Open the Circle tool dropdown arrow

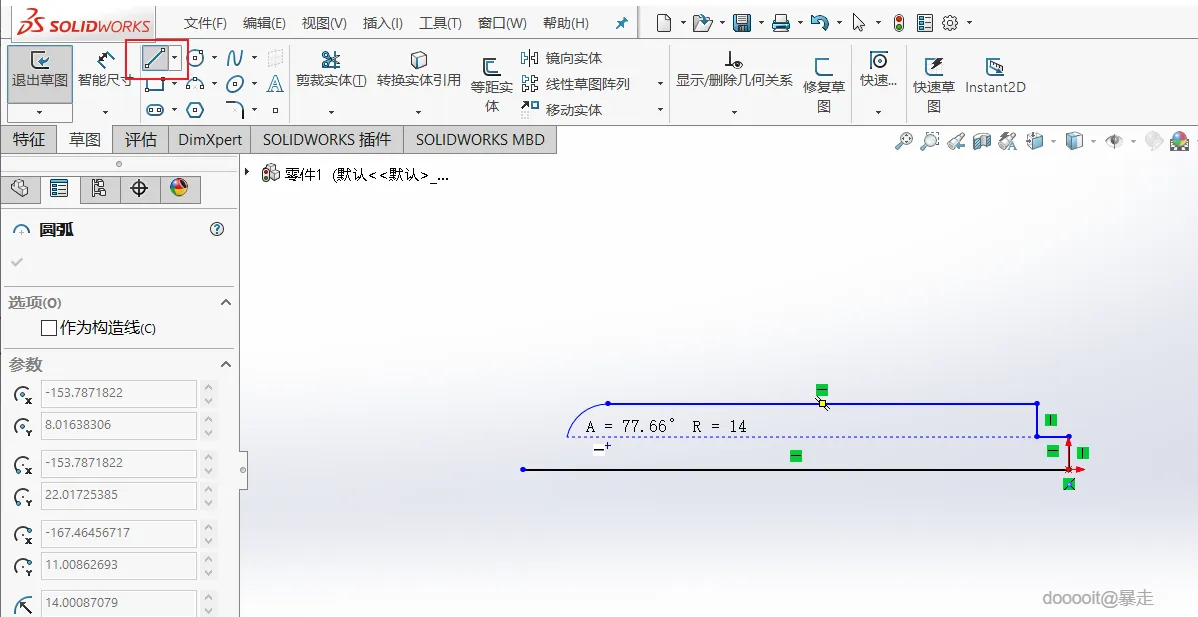(214, 58)
